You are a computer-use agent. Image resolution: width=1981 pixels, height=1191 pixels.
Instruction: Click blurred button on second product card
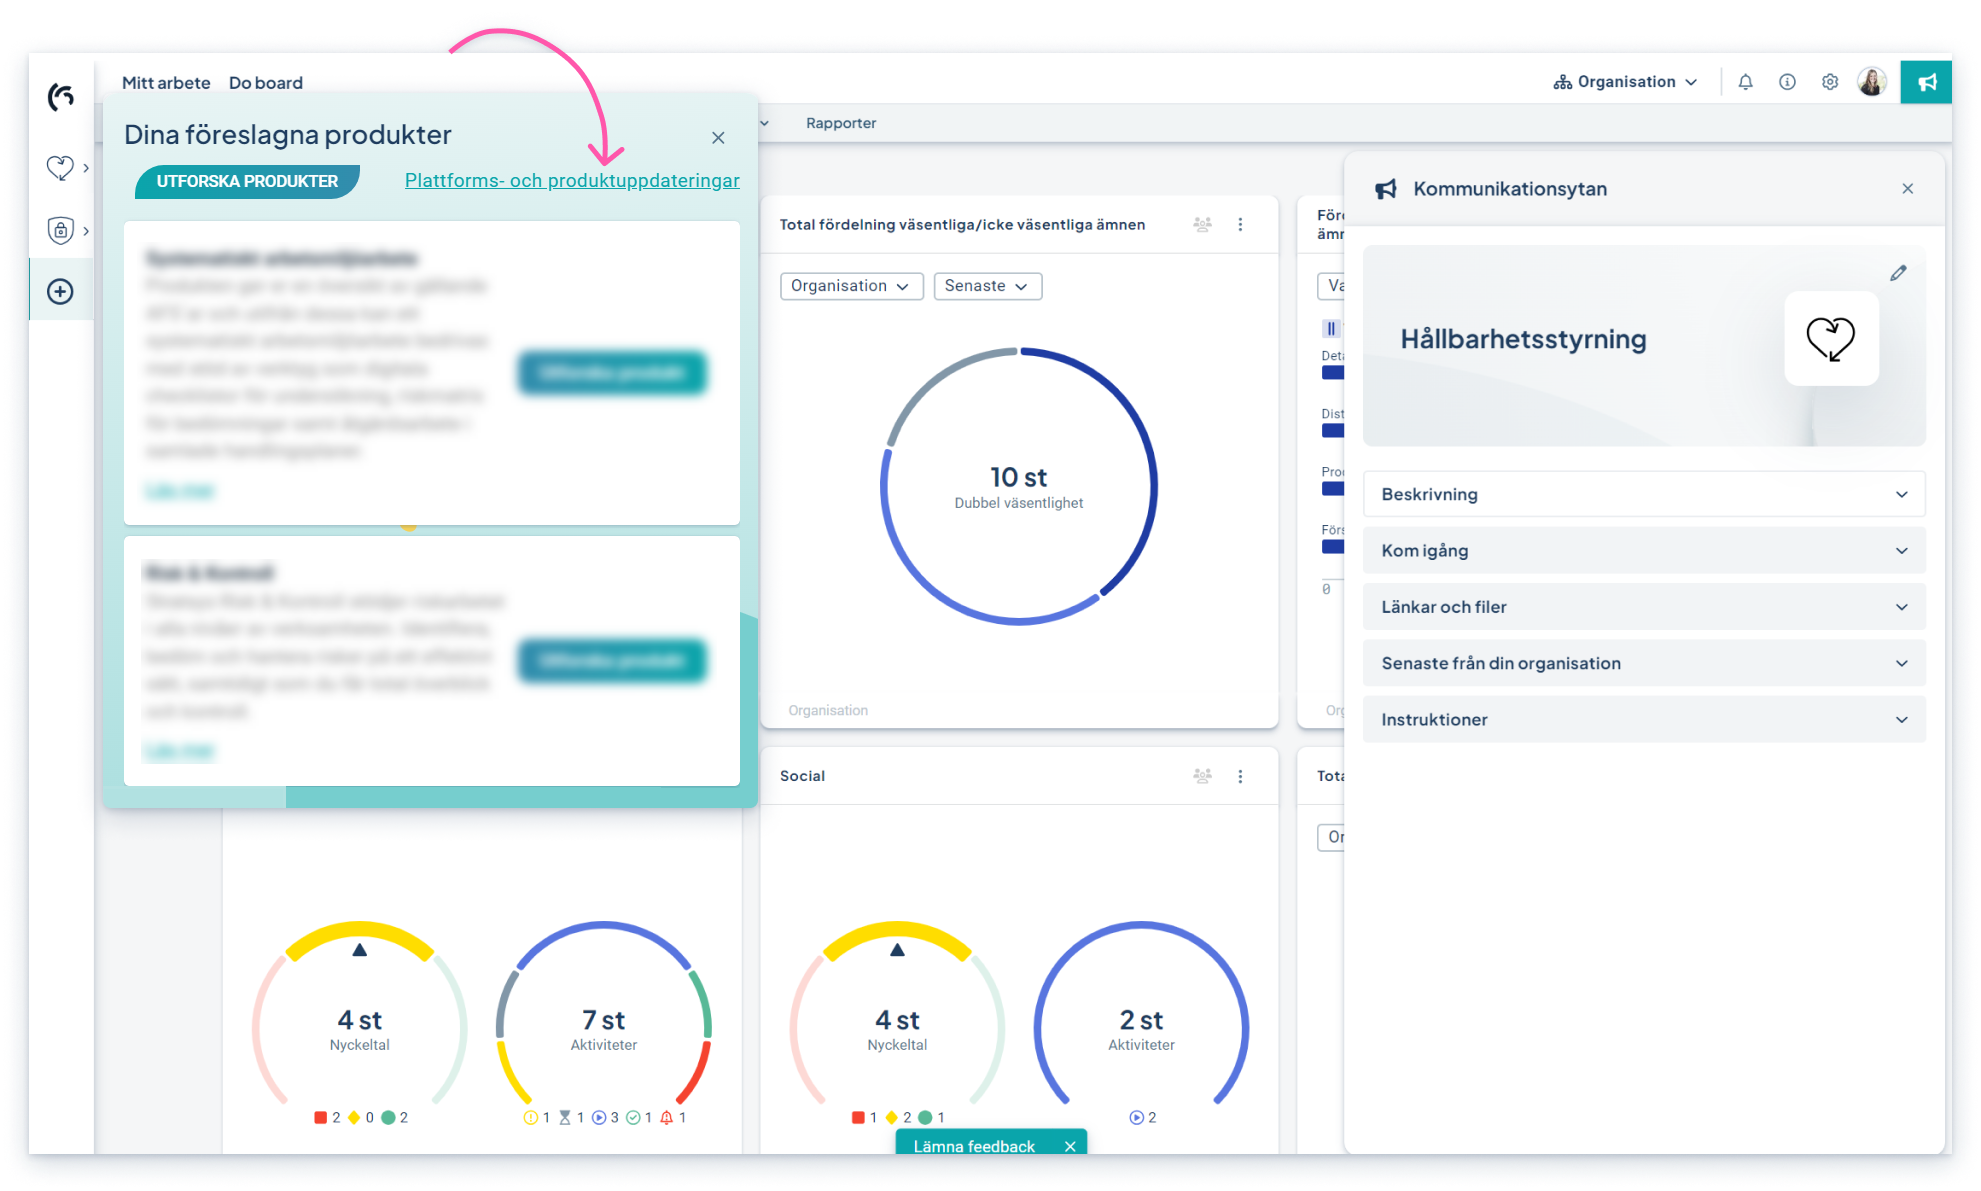[612, 660]
